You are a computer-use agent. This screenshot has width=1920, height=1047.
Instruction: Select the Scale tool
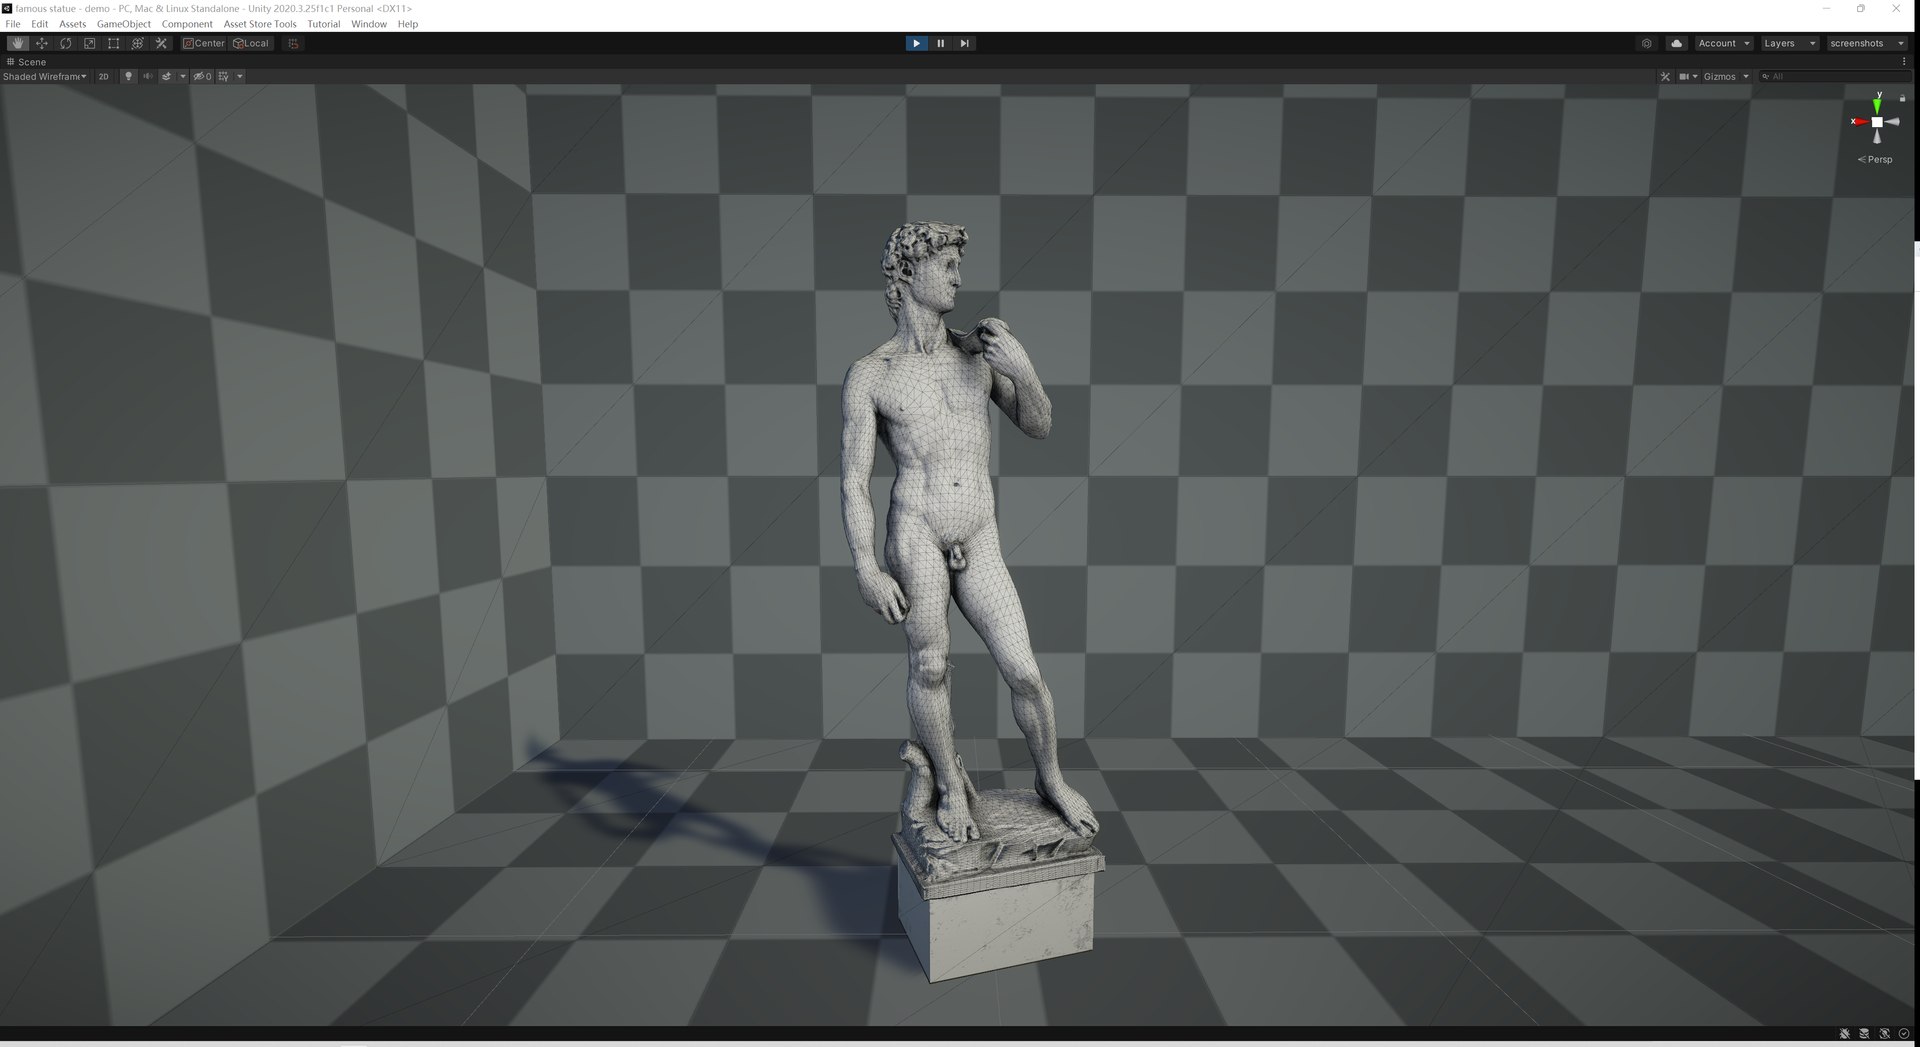pos(90,43)
